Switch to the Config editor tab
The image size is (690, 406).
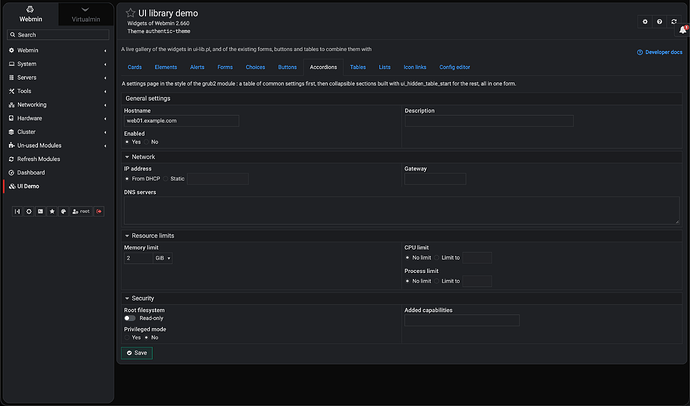point(455,67)
